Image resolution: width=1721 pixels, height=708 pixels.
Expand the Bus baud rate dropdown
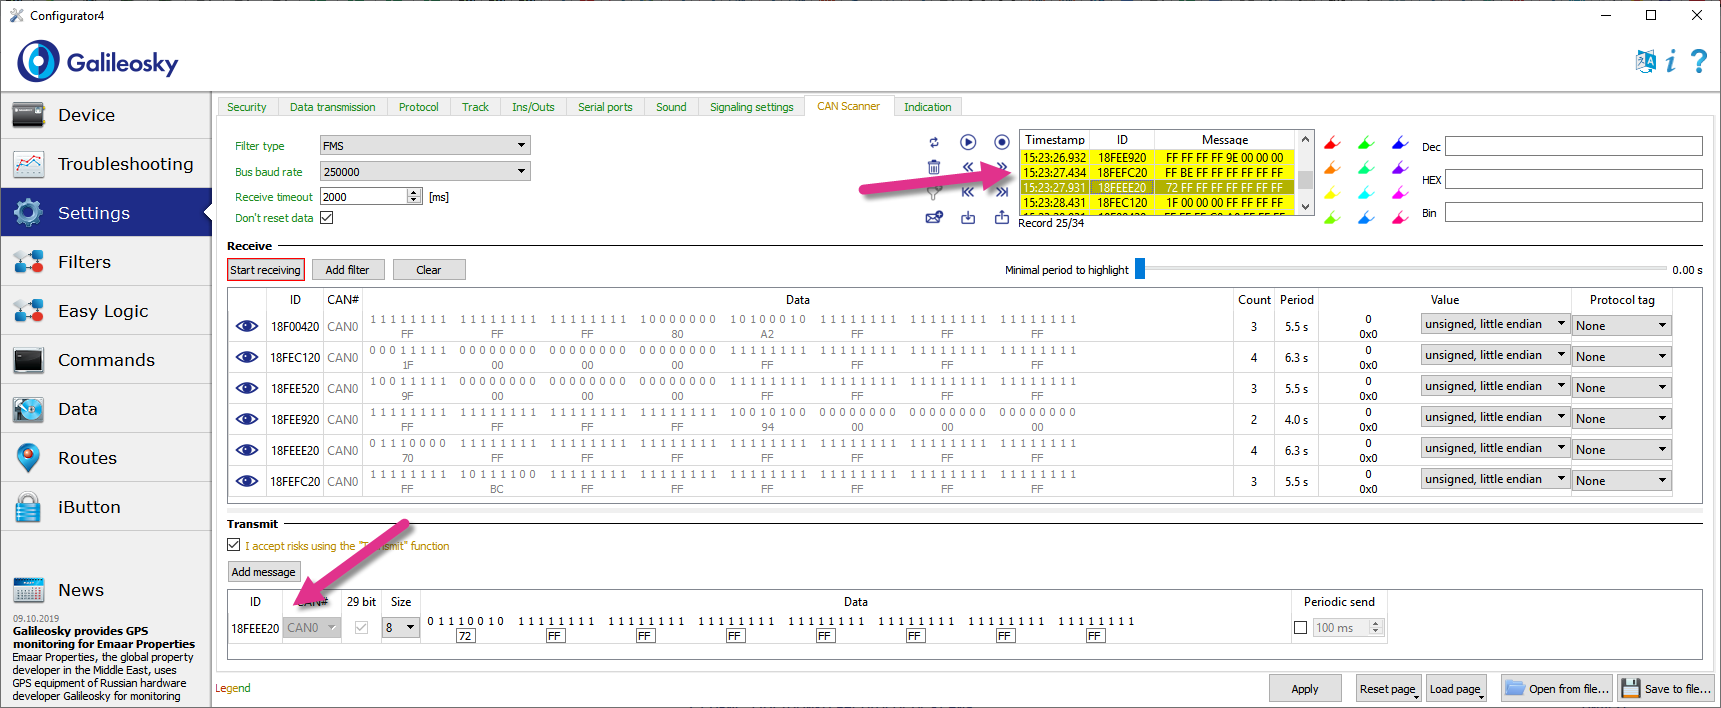pyautogui.click(x=425, y=172)
